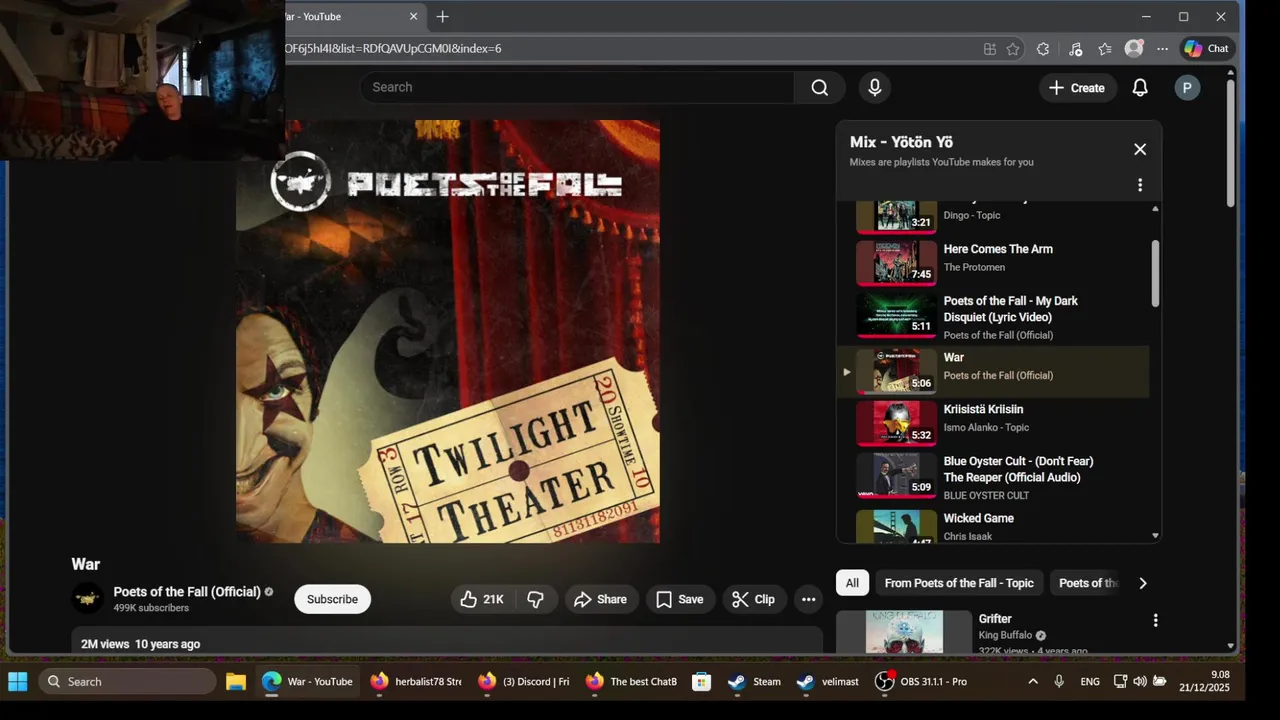The width and height of the screenshot is (1280, 720).
Task: Open more actions for the War video
Action: [808, 599]
